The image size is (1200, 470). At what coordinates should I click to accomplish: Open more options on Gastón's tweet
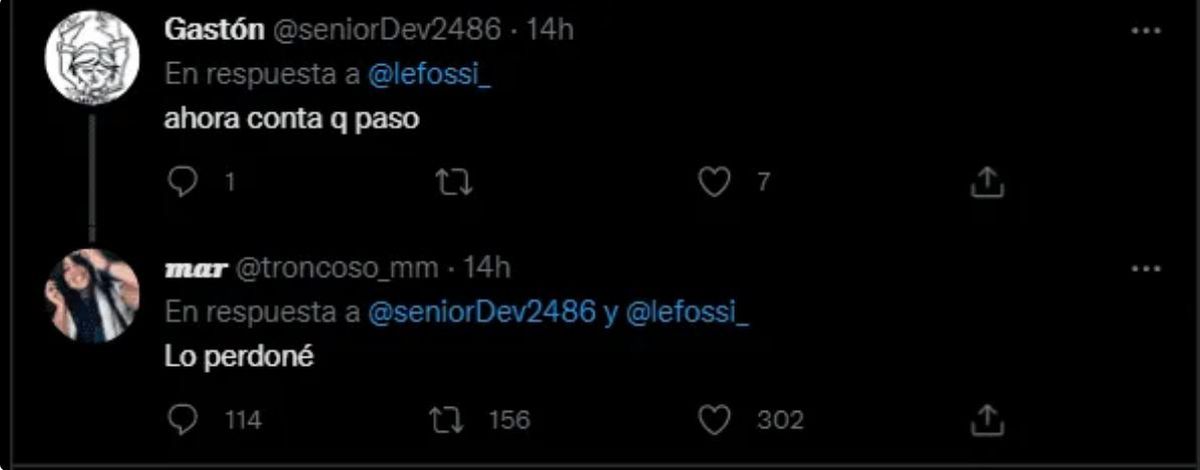click(1145, 31)
